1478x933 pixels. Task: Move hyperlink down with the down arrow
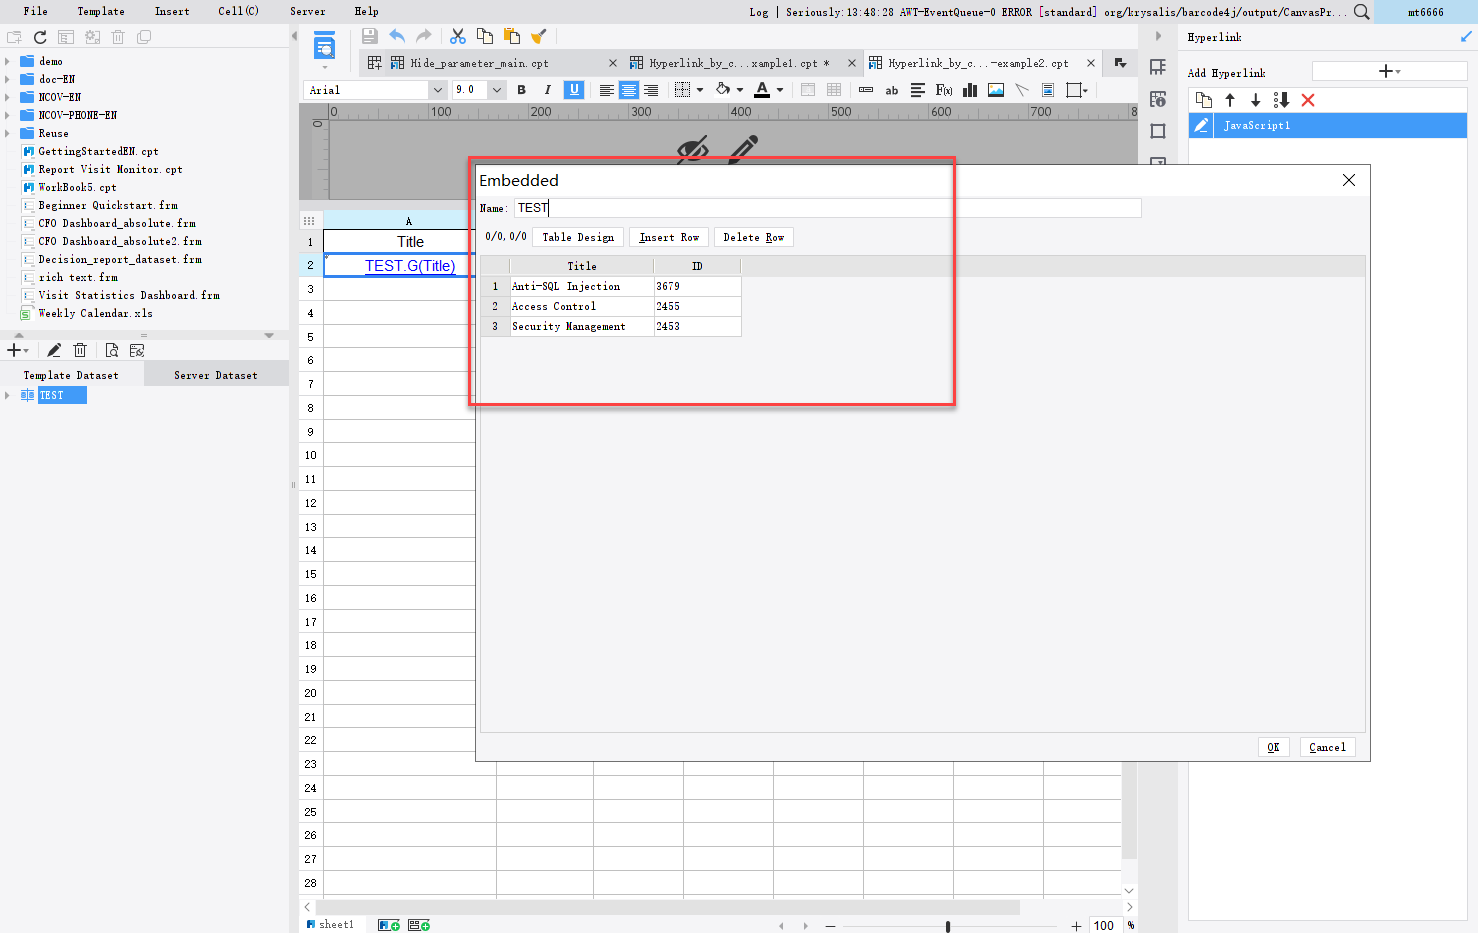(x=1256, y=100)
